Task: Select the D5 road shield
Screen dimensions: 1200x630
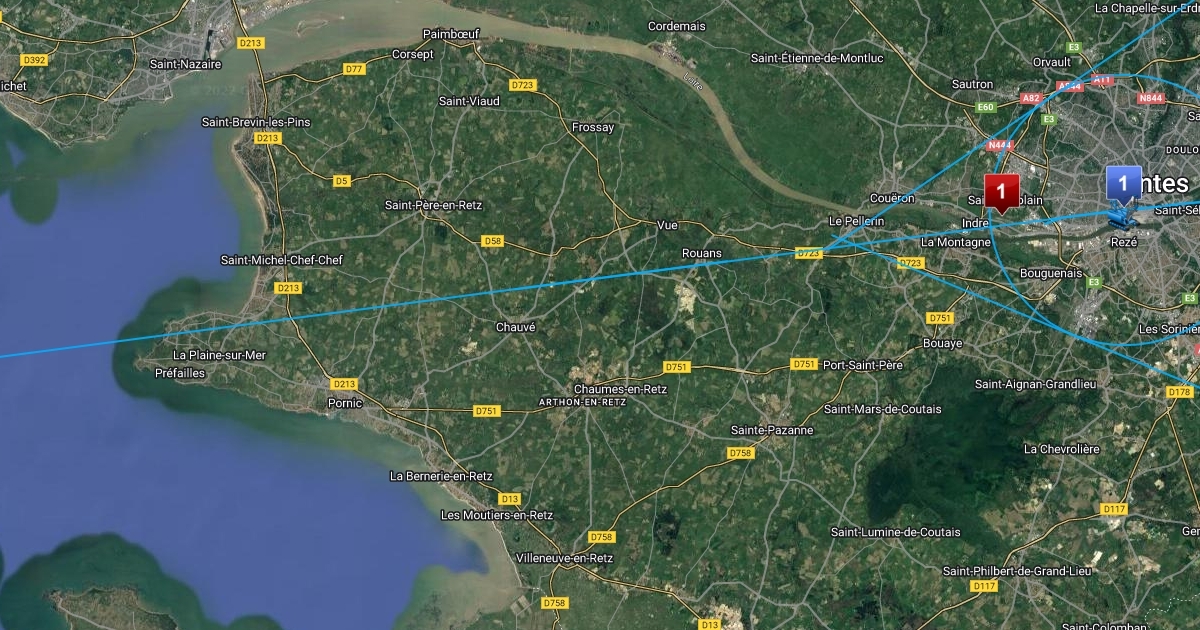Action: [342, 181]
